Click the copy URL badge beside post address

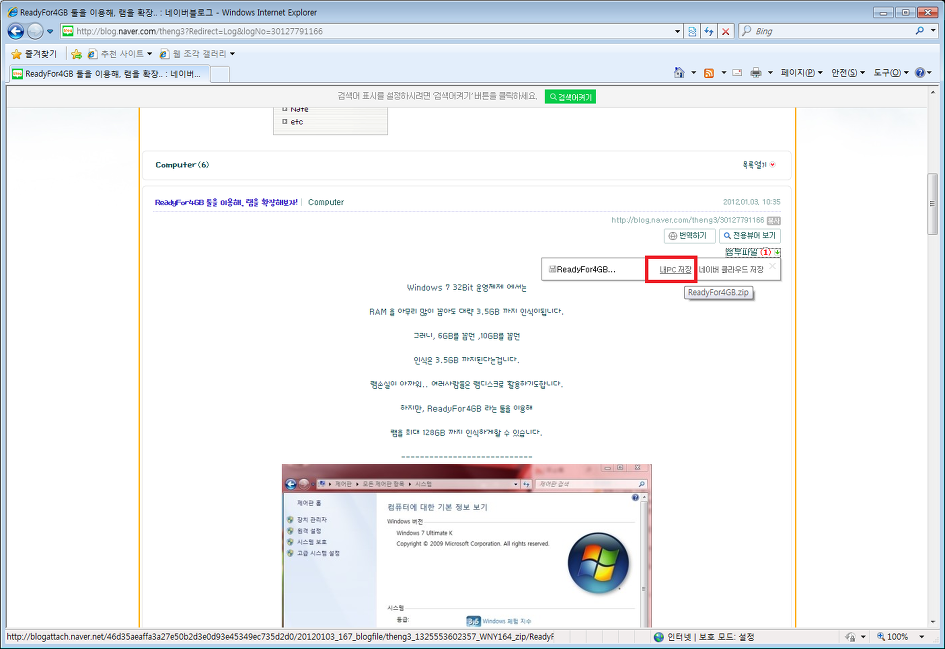773,221
